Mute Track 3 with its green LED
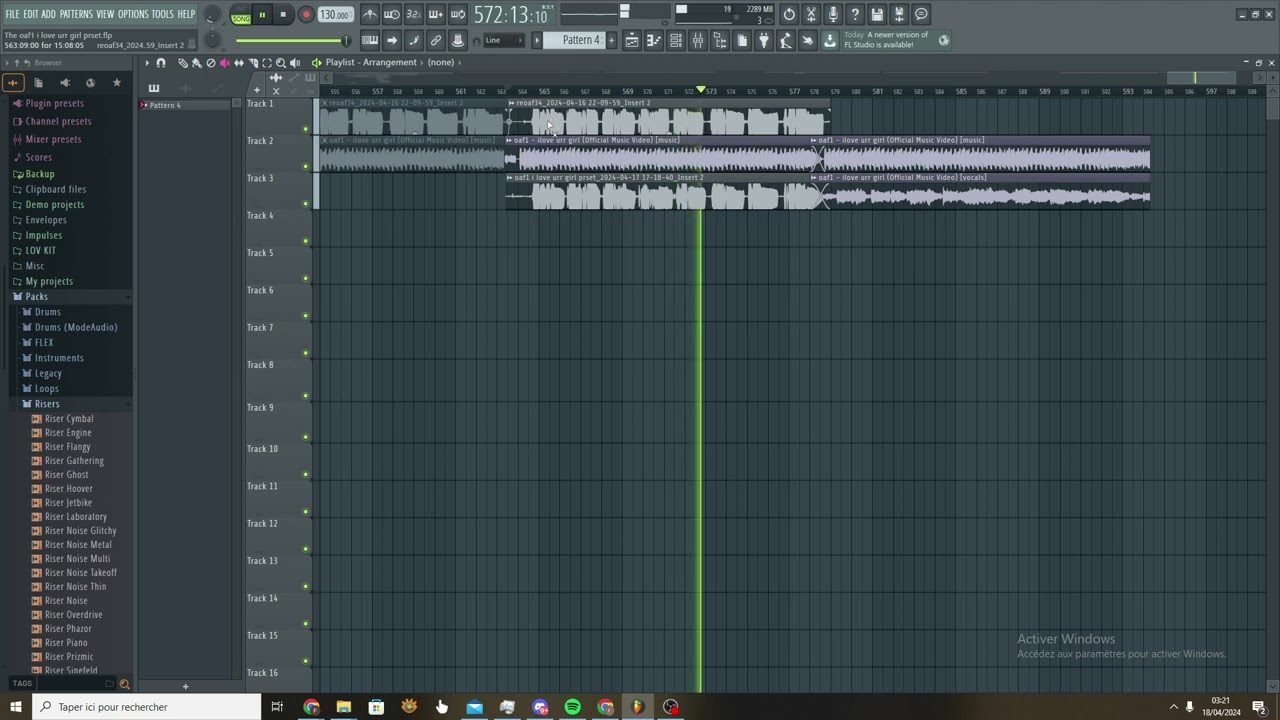The height and width of the screenshot is (720, 1280). coord(306,204)
